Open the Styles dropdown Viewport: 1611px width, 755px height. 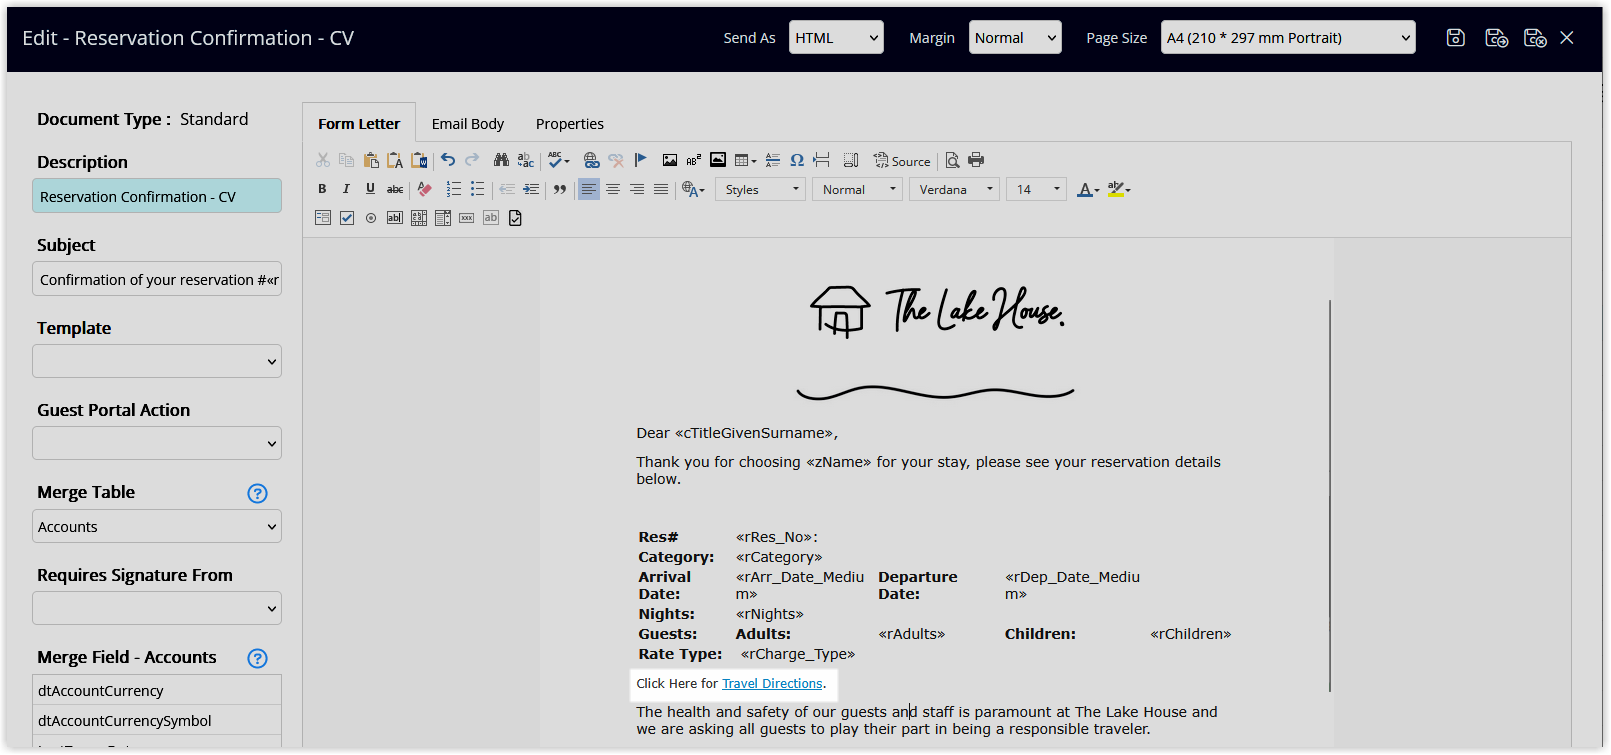pyautogui.click(x=761, y=189)
